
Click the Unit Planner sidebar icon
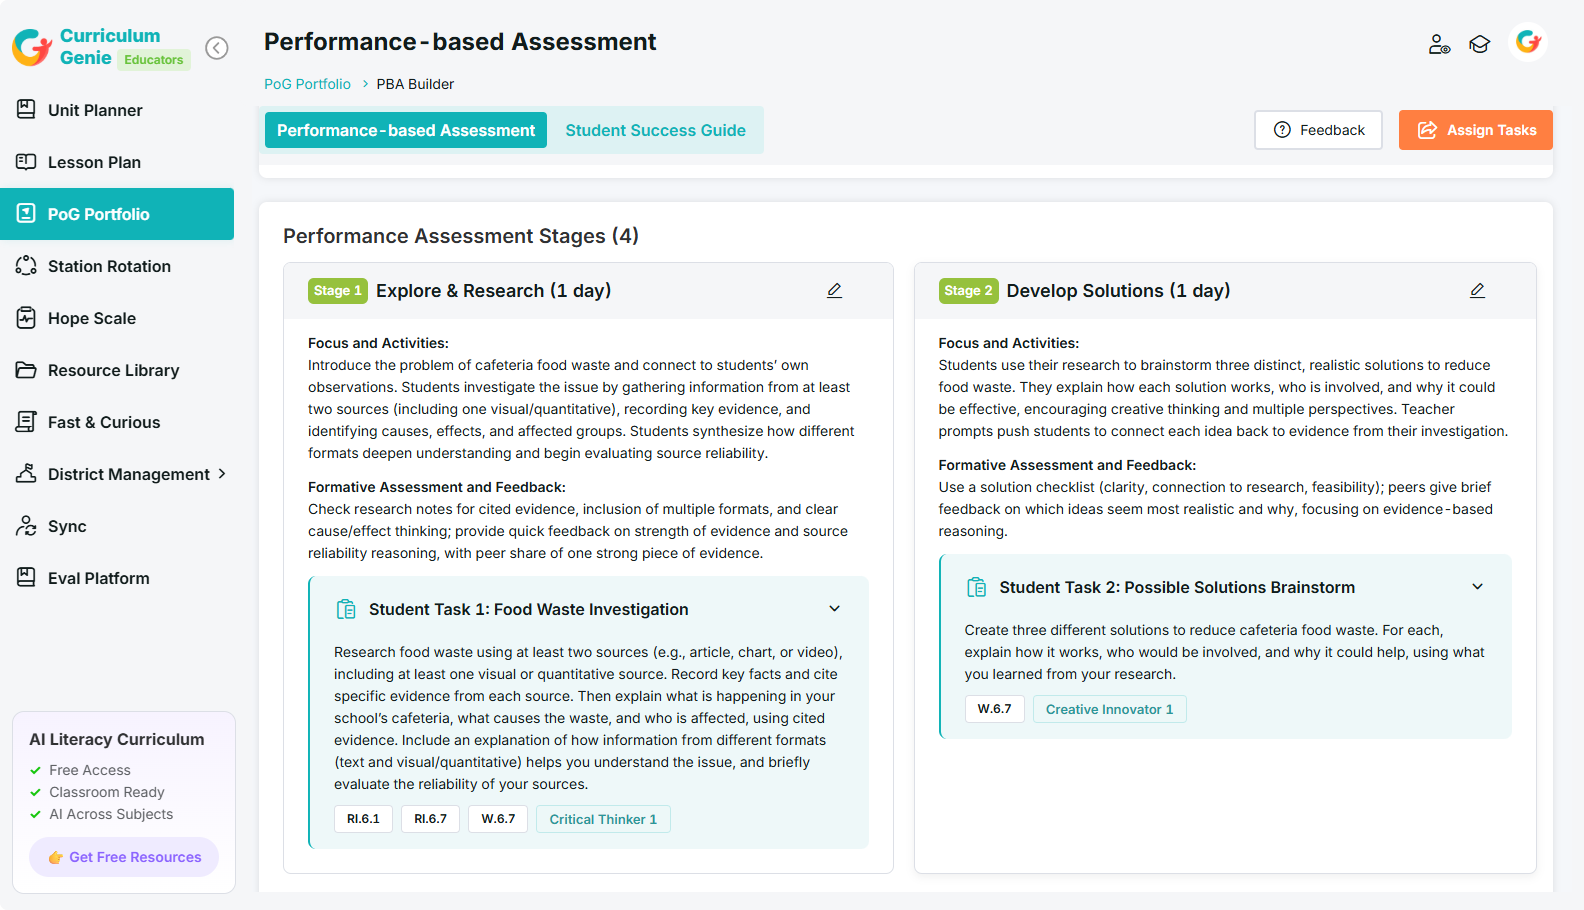[x=26, y=109]
